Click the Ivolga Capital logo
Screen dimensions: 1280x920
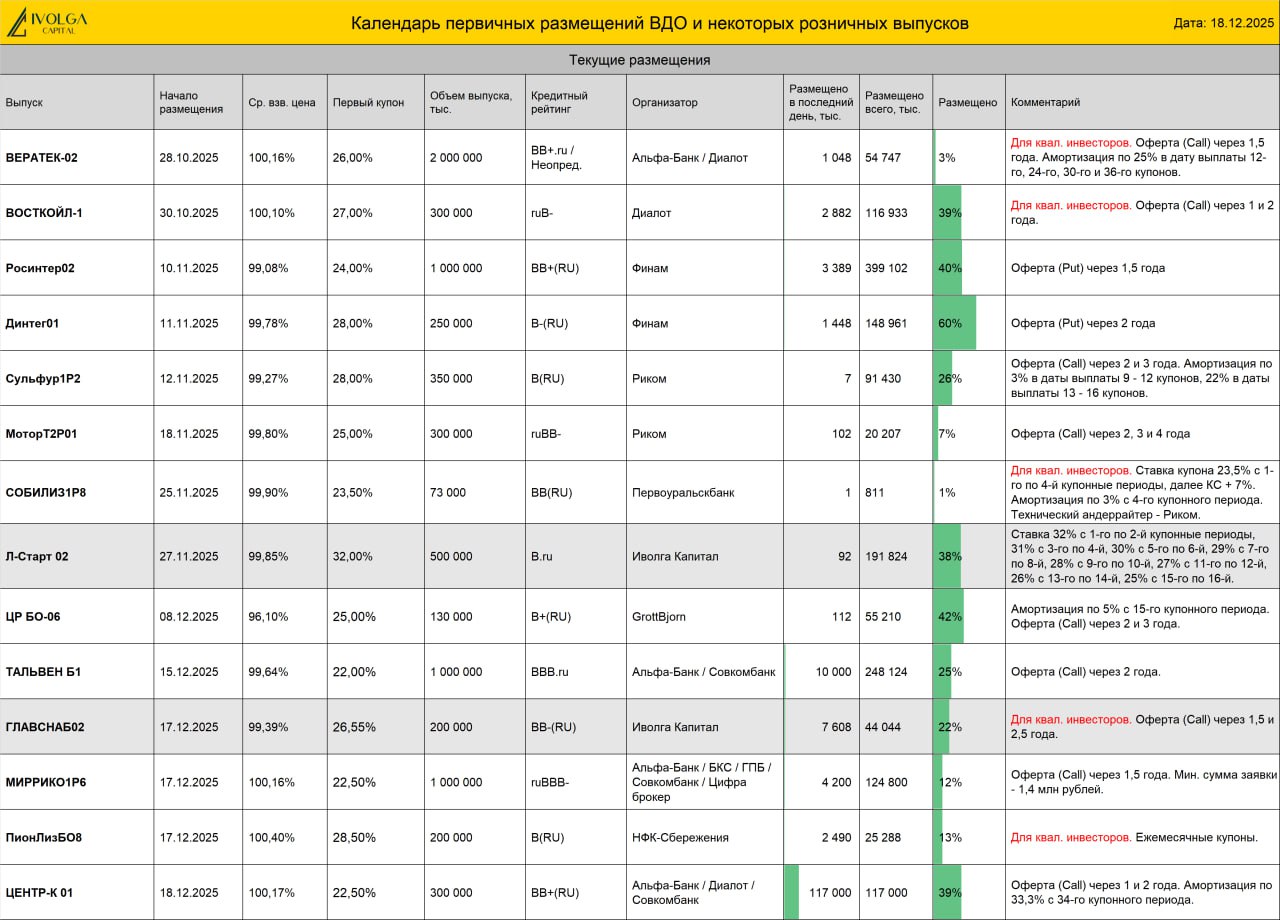click(46, 22)
